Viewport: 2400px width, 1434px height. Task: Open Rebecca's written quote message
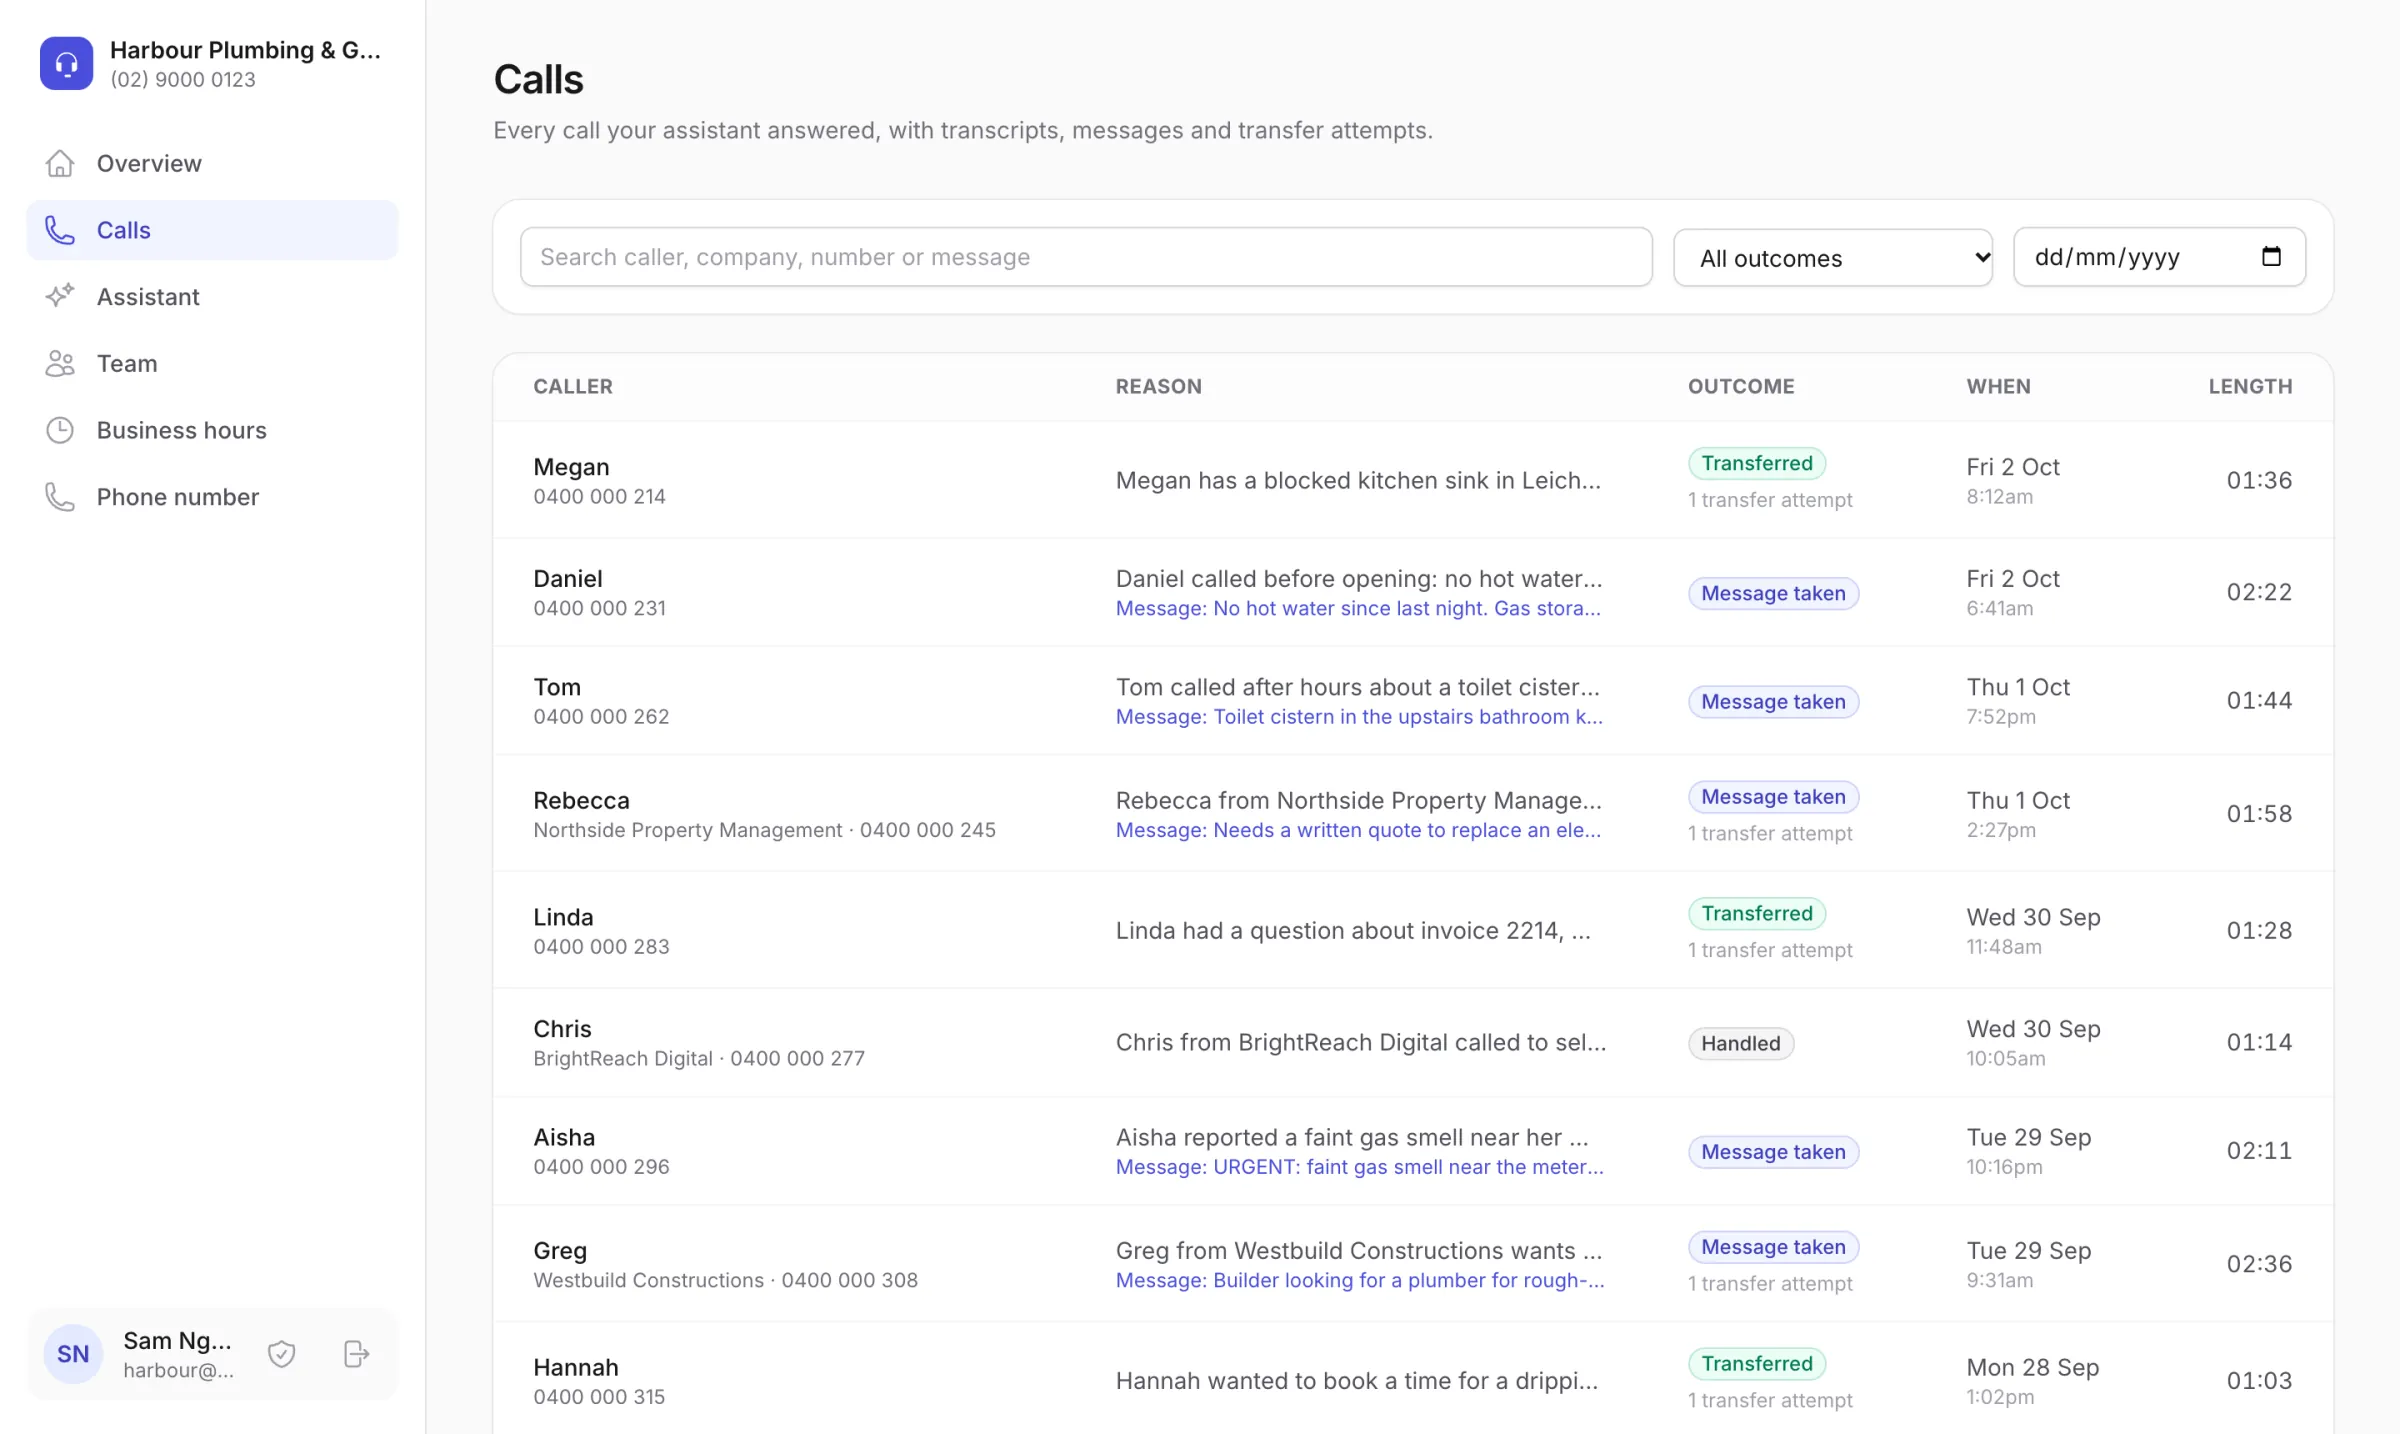[x=1358, y=830]
